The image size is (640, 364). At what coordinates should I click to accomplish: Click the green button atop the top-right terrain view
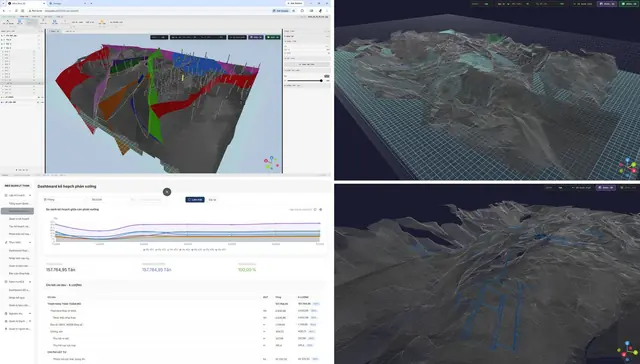(x=629, y=4)
